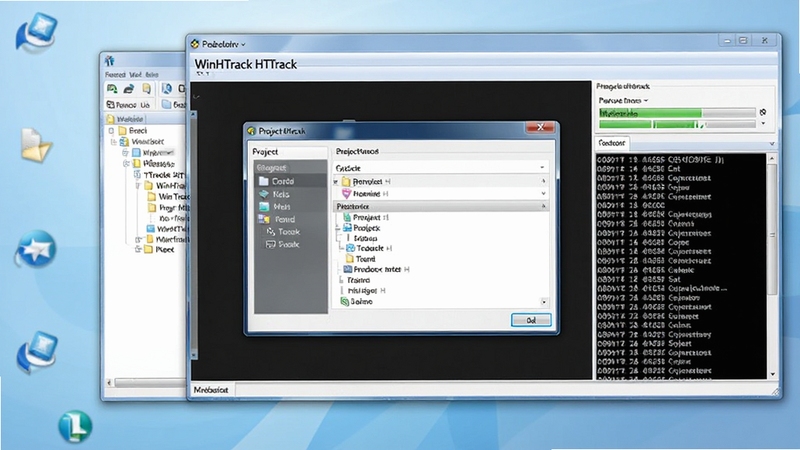Screen dimensions: 800x450
Task: Click the upper green progress bar in right panel
Action: [677, 113]
